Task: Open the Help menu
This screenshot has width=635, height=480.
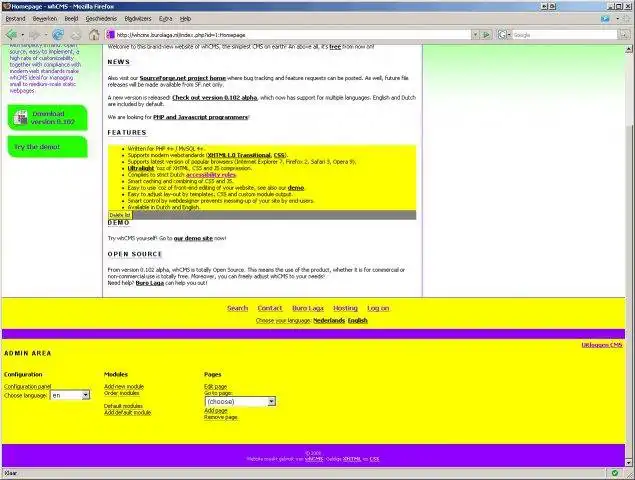Action: click(185, 19)
